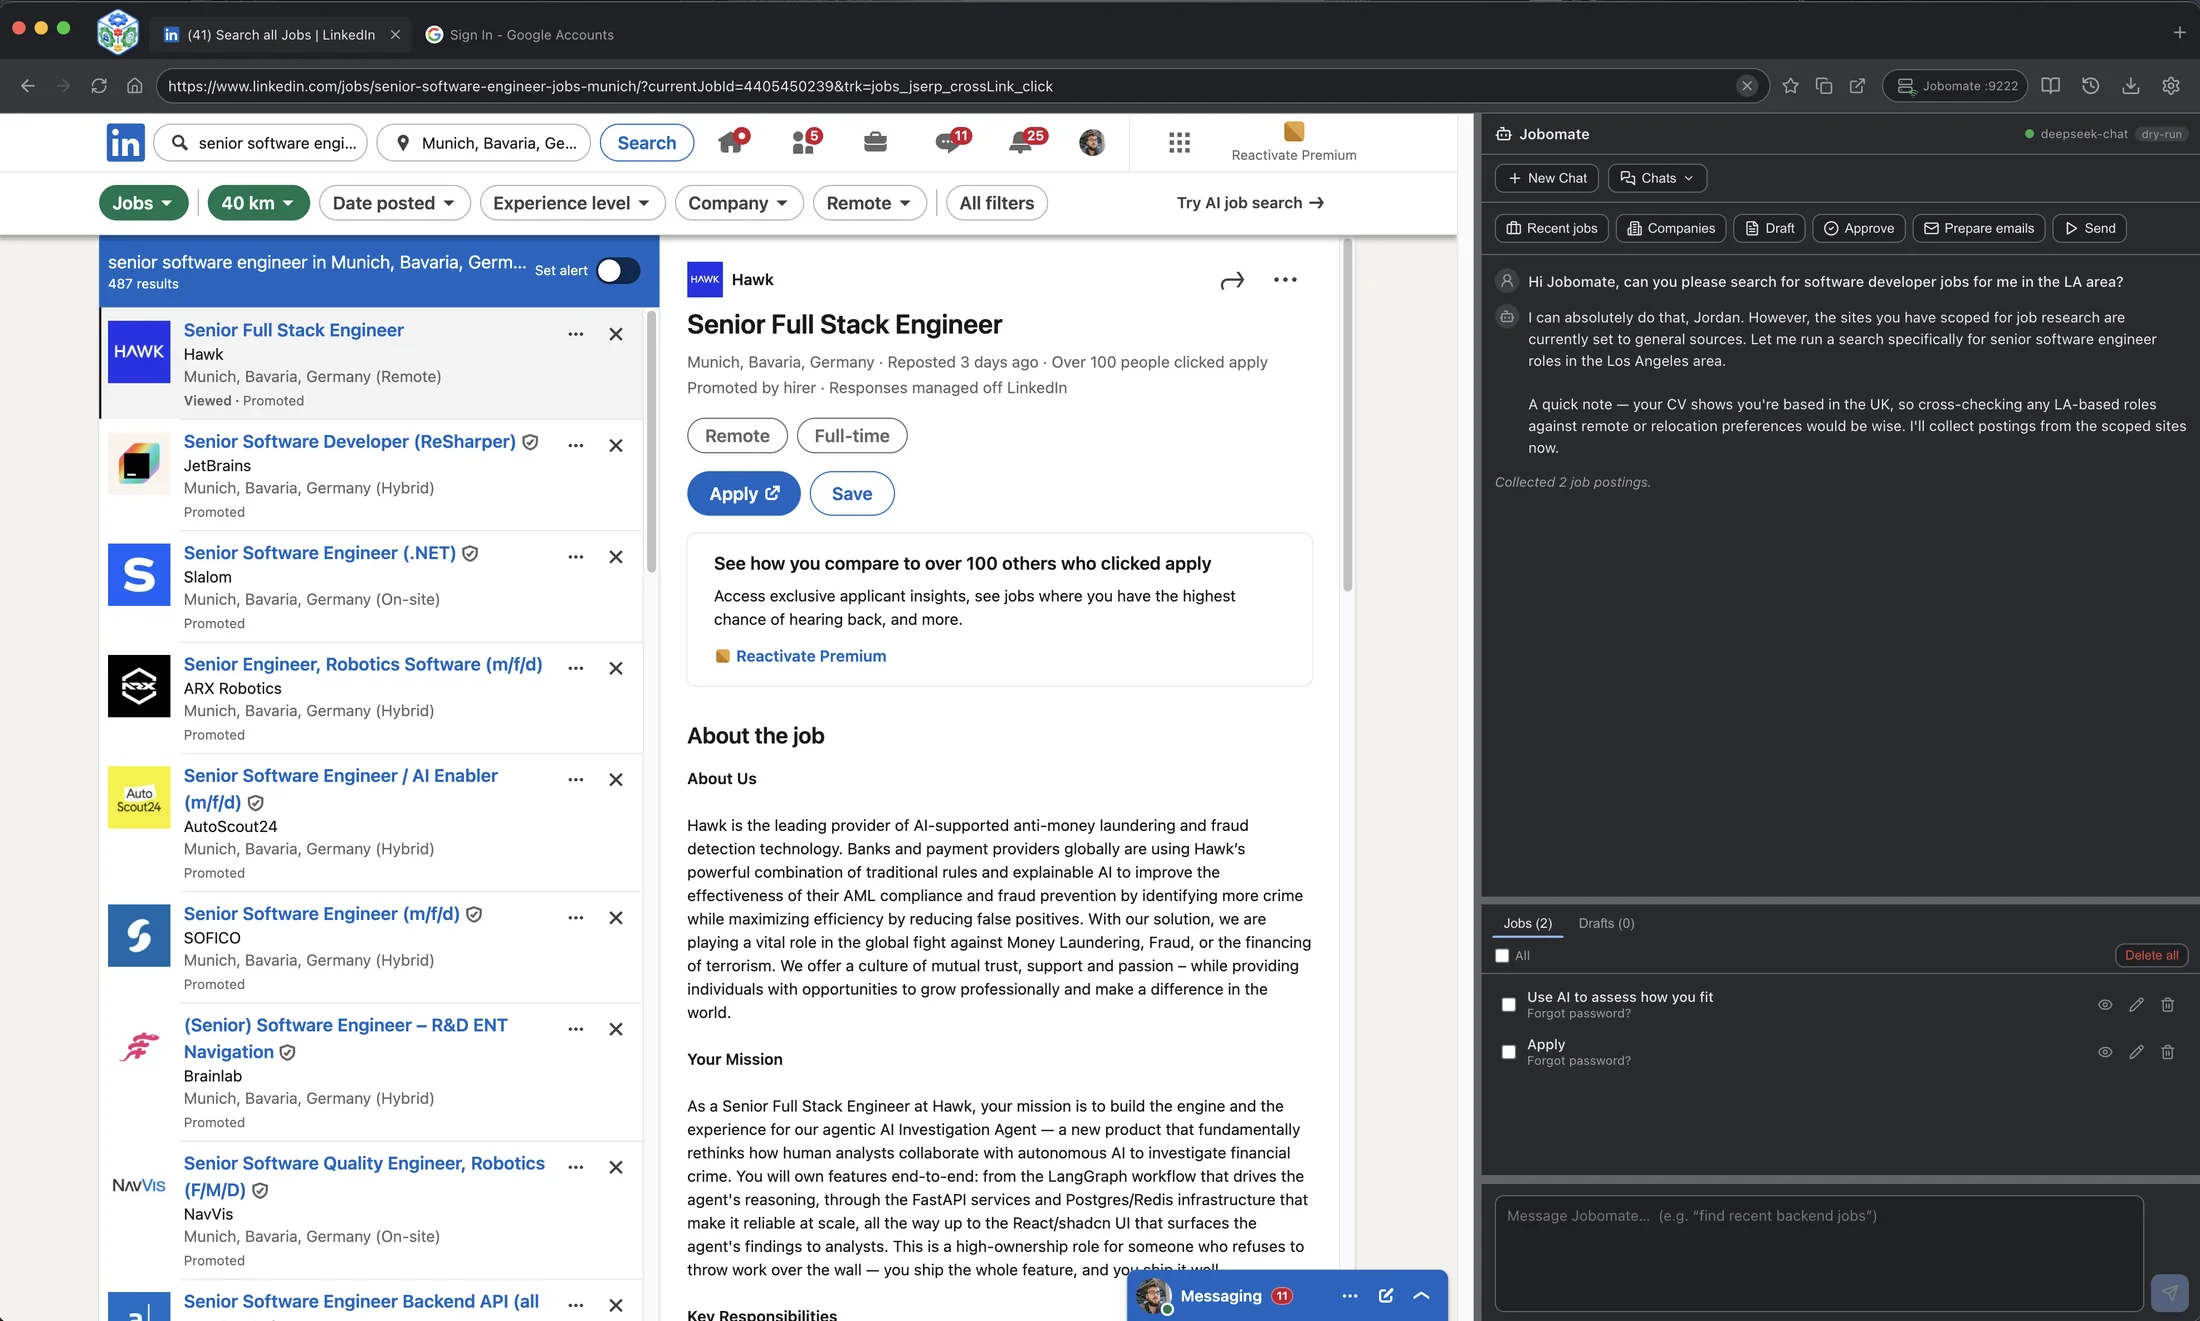2200x1321 pixels.
Task: Reload the current browser page
Action: [x=99, y=86]
